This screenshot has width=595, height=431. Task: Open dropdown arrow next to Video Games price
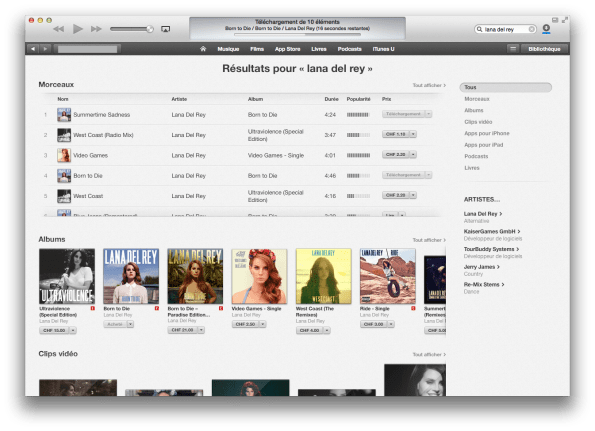click(x=413, y=155)
